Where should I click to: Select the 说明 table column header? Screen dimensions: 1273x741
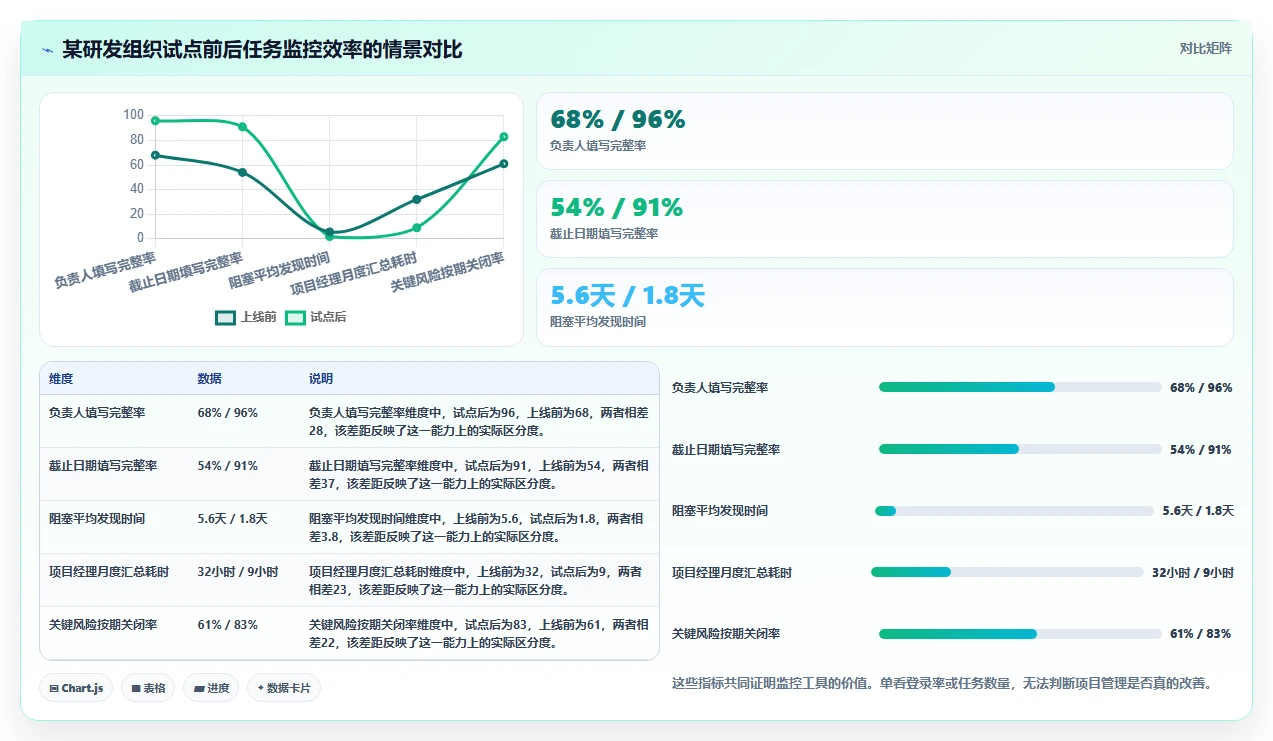(321, 379)
